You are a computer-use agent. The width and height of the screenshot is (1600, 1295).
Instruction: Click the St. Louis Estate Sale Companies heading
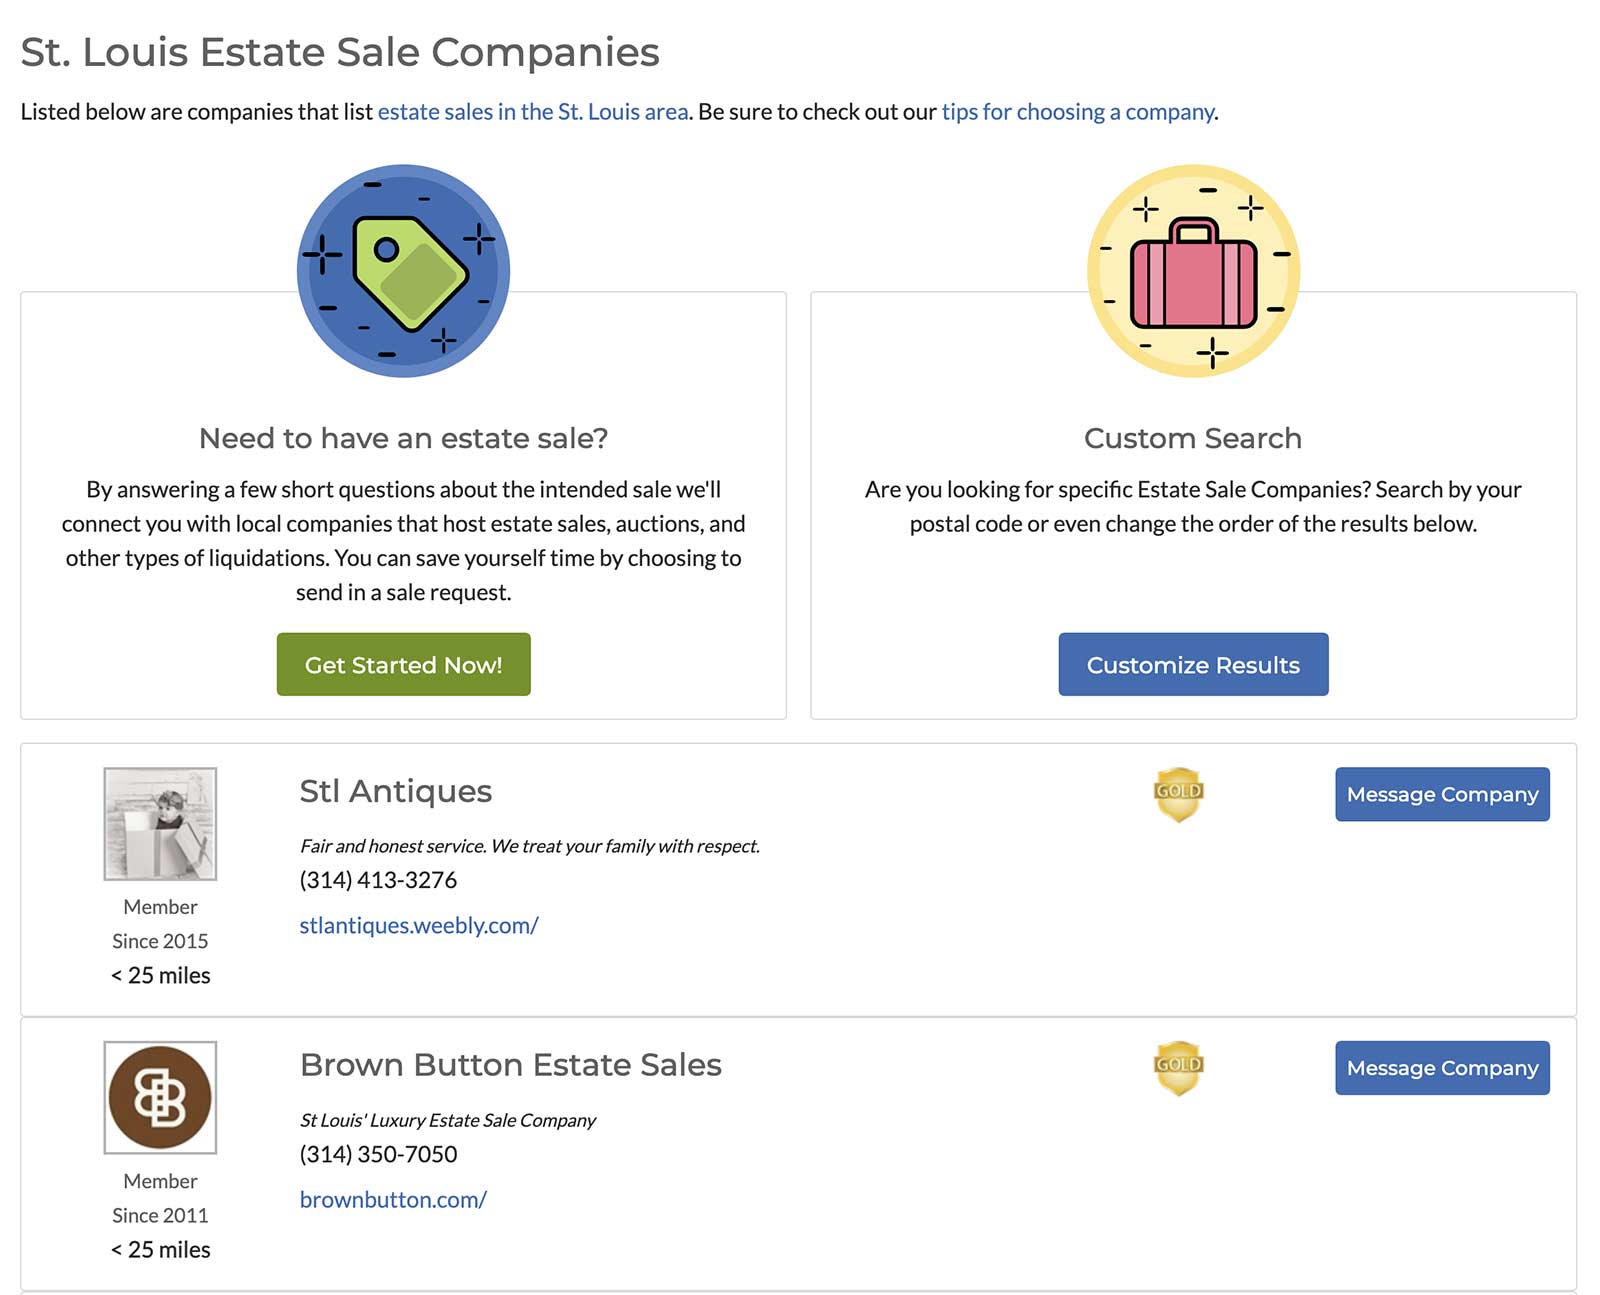click(339, 52)
